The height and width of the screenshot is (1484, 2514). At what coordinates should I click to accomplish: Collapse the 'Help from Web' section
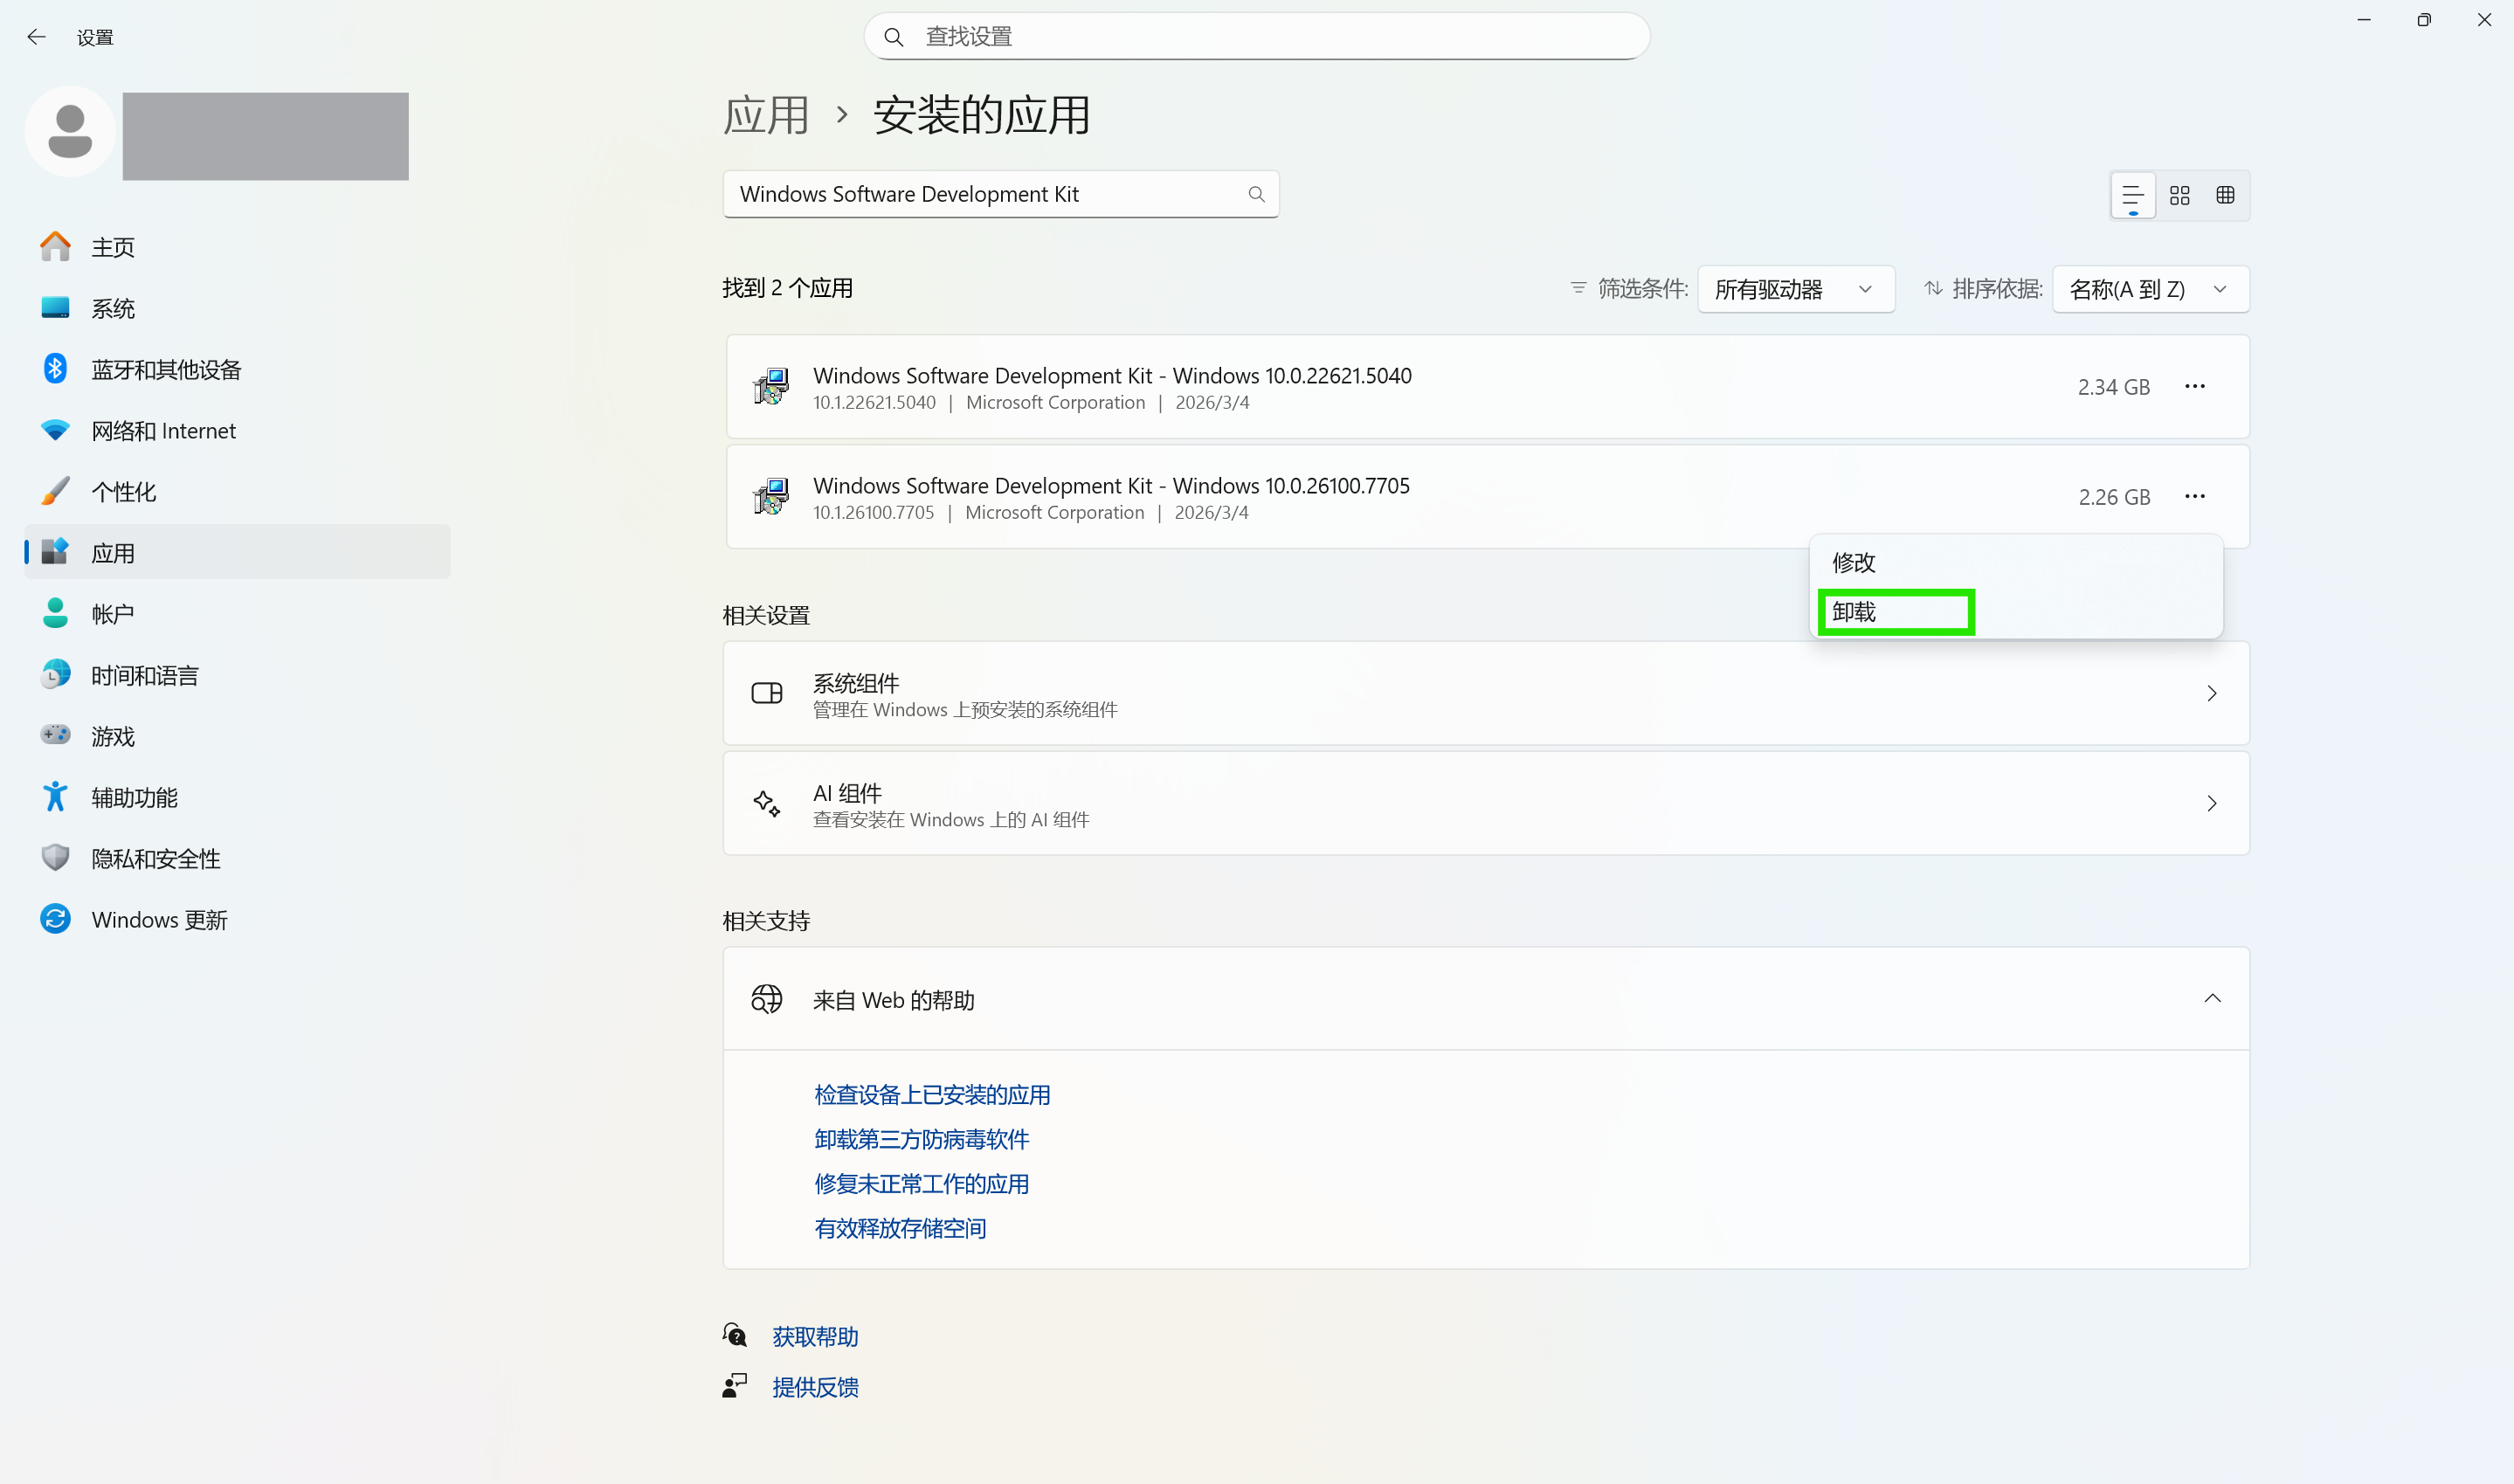point(2212,998)
